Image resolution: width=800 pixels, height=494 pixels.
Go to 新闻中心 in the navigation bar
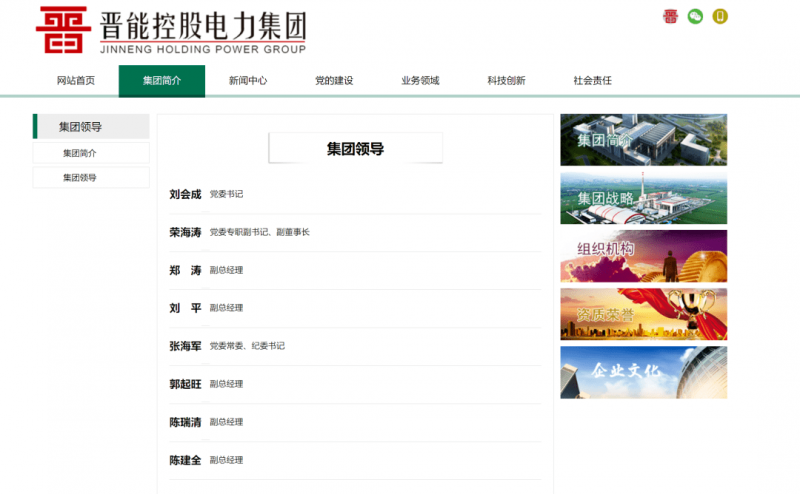click(248, 81)
